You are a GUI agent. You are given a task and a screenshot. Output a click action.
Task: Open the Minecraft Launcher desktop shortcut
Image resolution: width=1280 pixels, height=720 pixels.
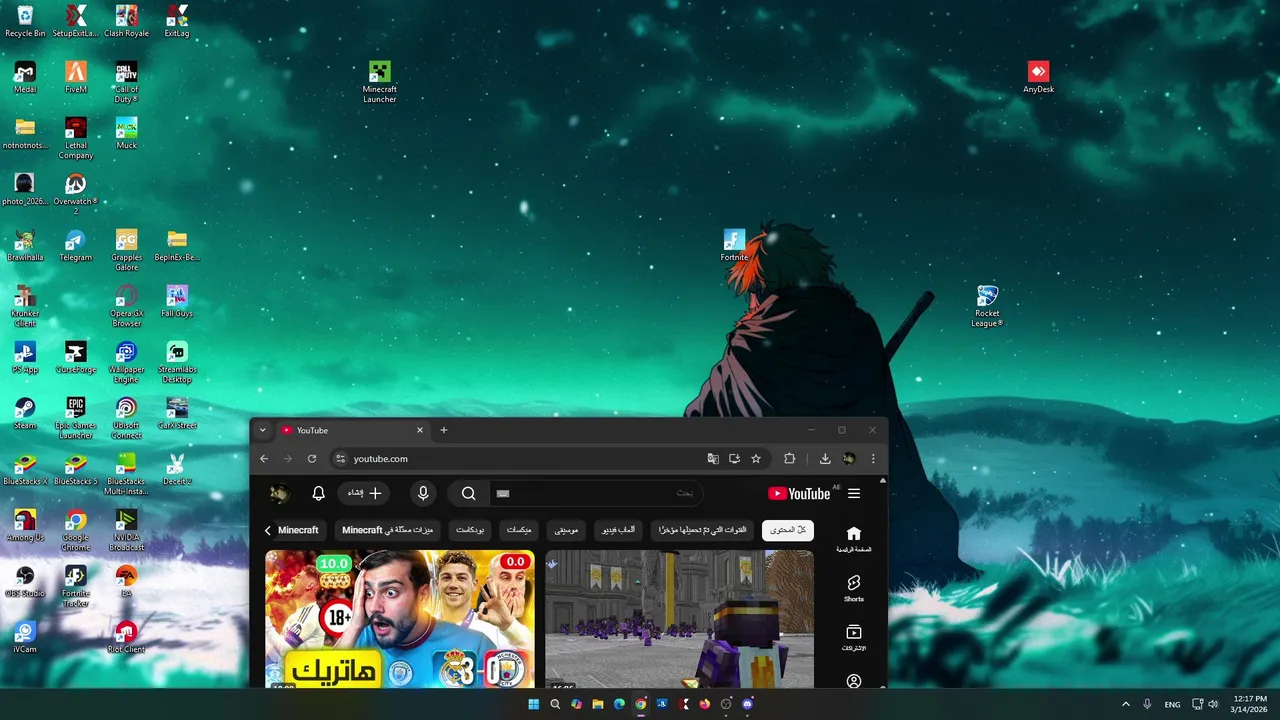pos(379,81)
